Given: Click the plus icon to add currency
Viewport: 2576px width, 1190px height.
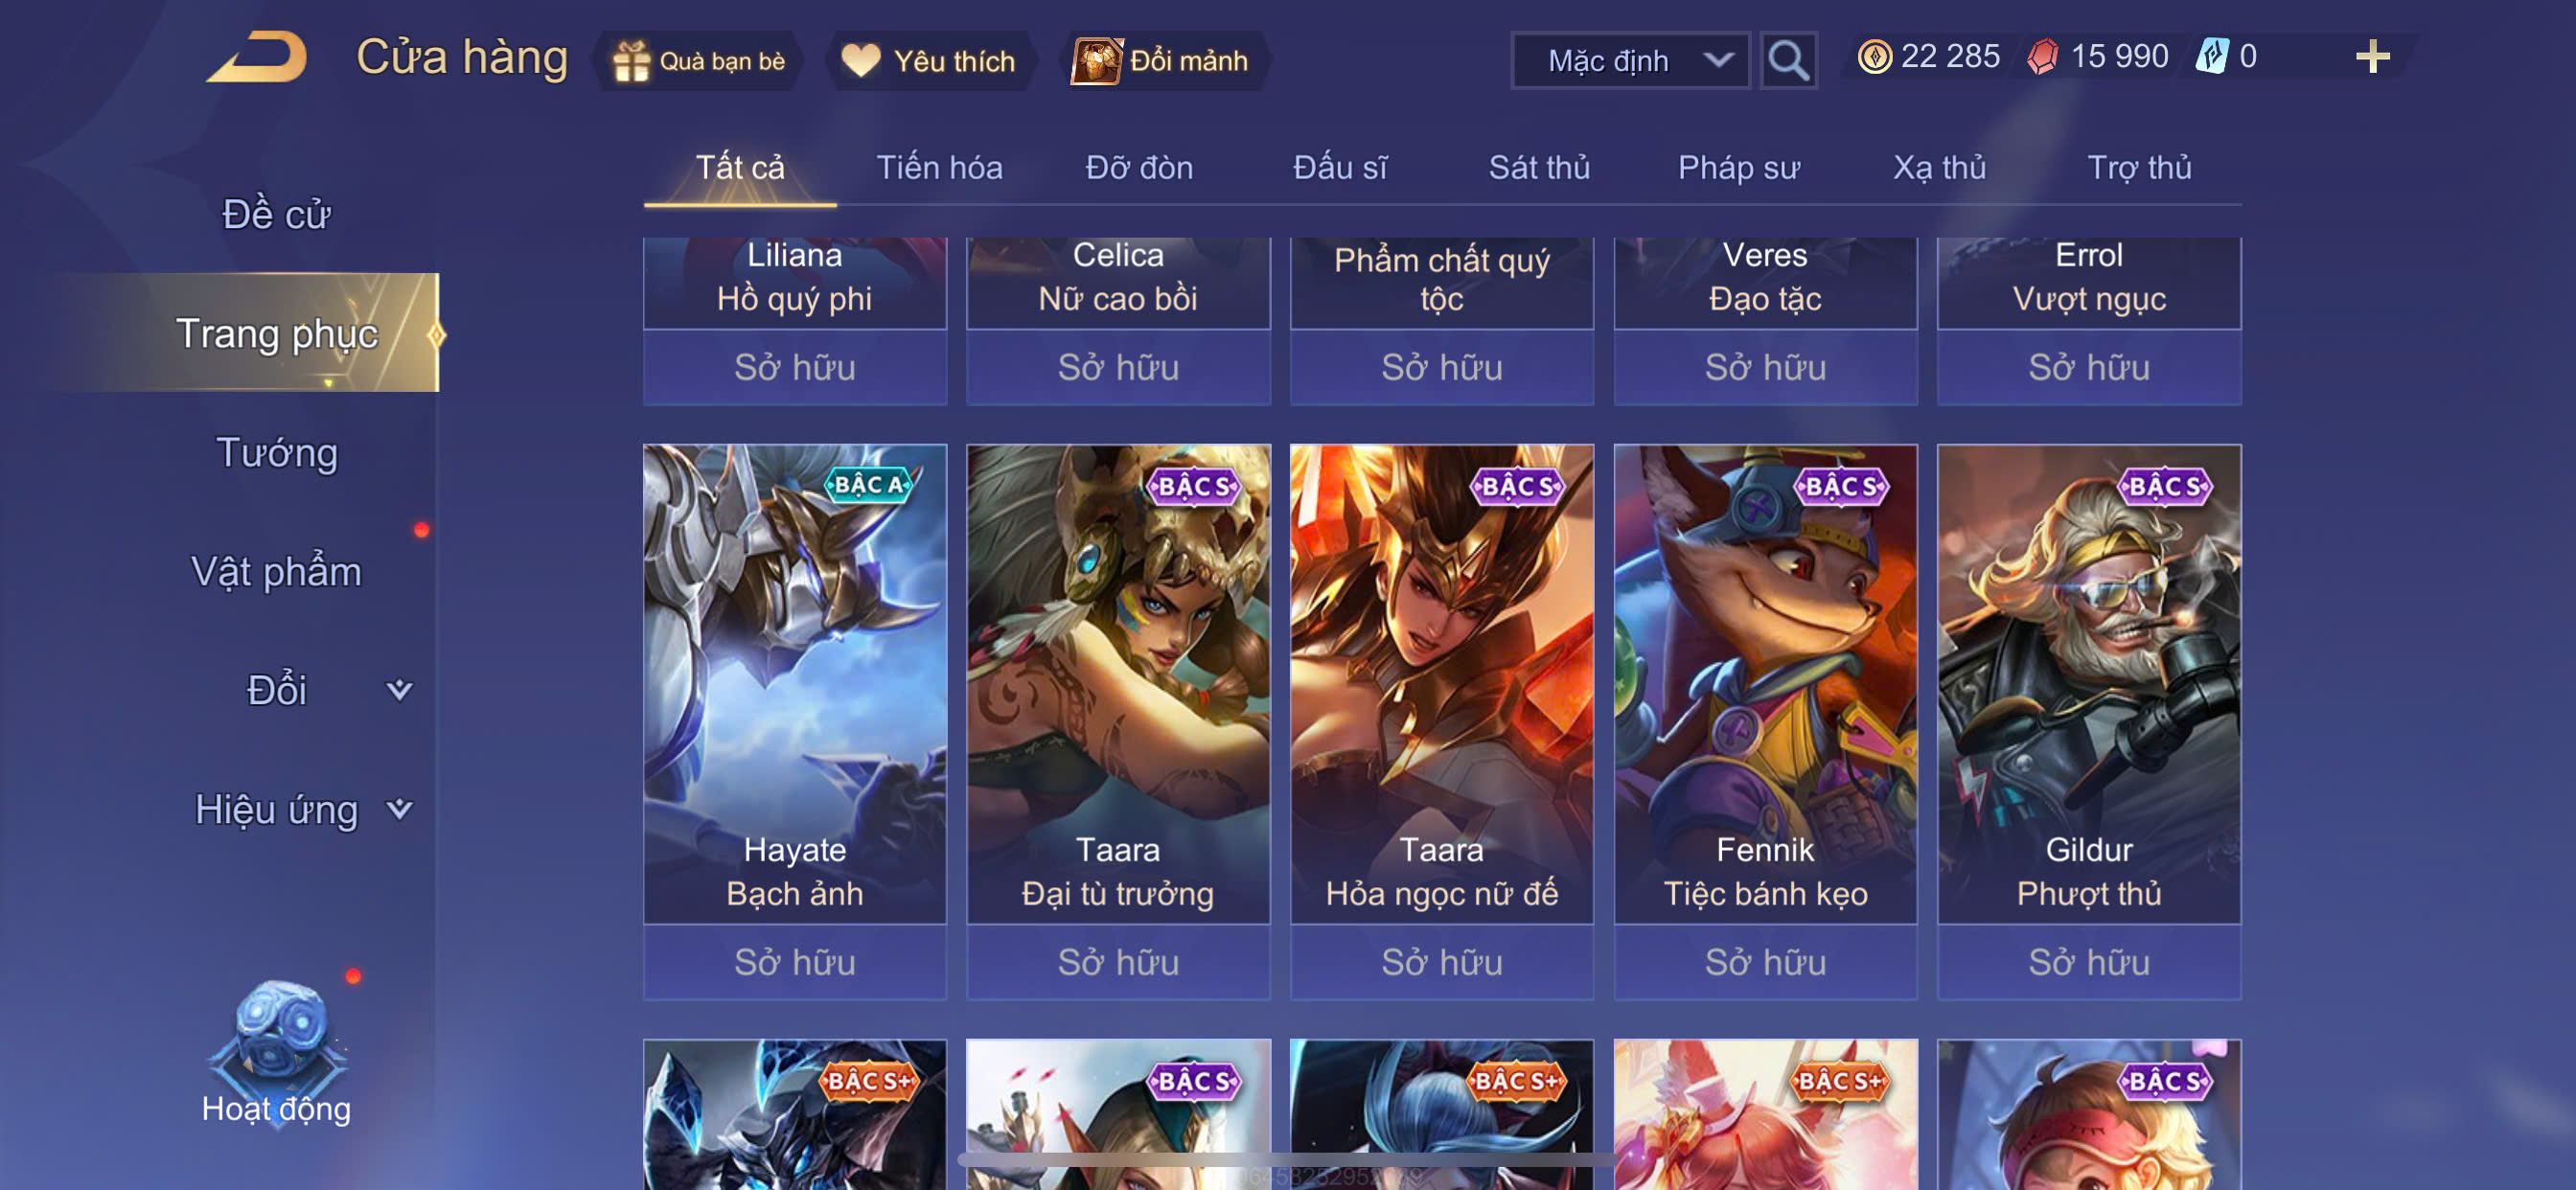Looking at the screenshot, I should click(x=2372, y=57).
